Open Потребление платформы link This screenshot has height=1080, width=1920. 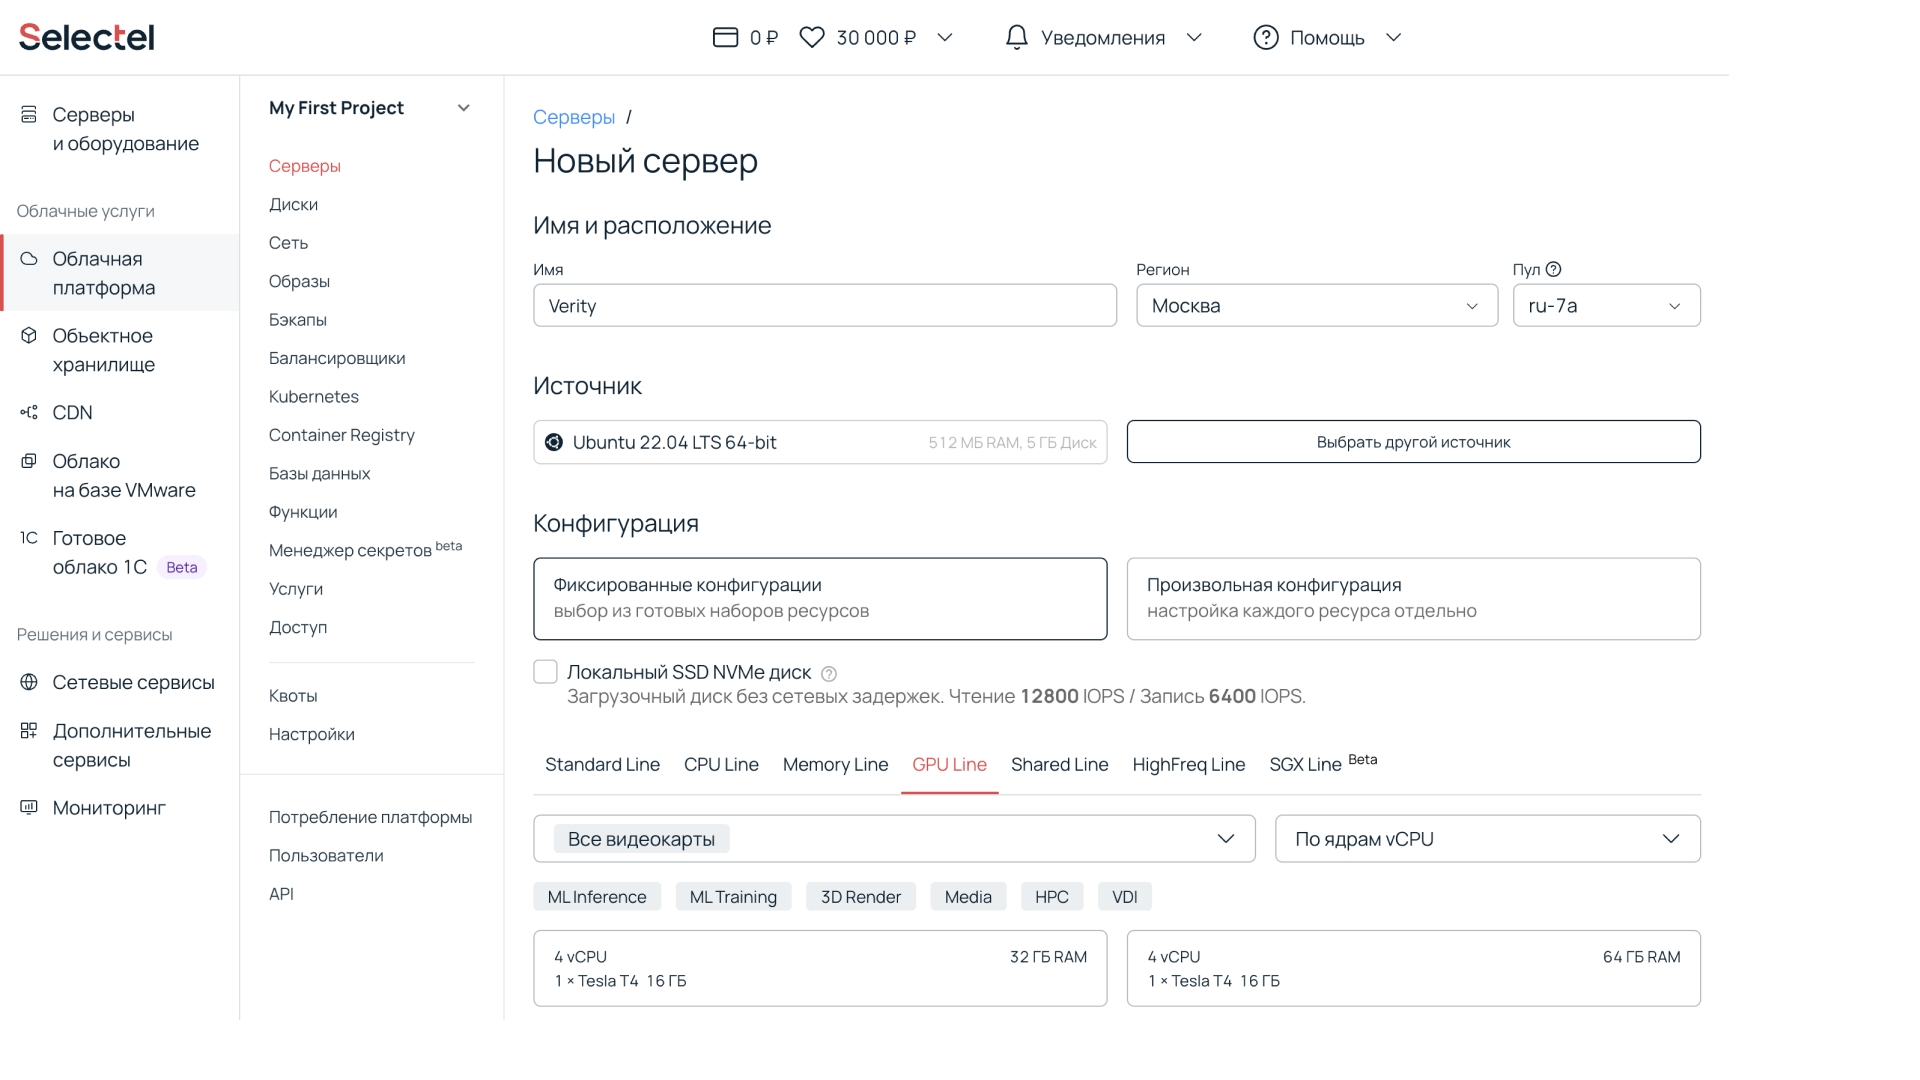coord(370,817)
